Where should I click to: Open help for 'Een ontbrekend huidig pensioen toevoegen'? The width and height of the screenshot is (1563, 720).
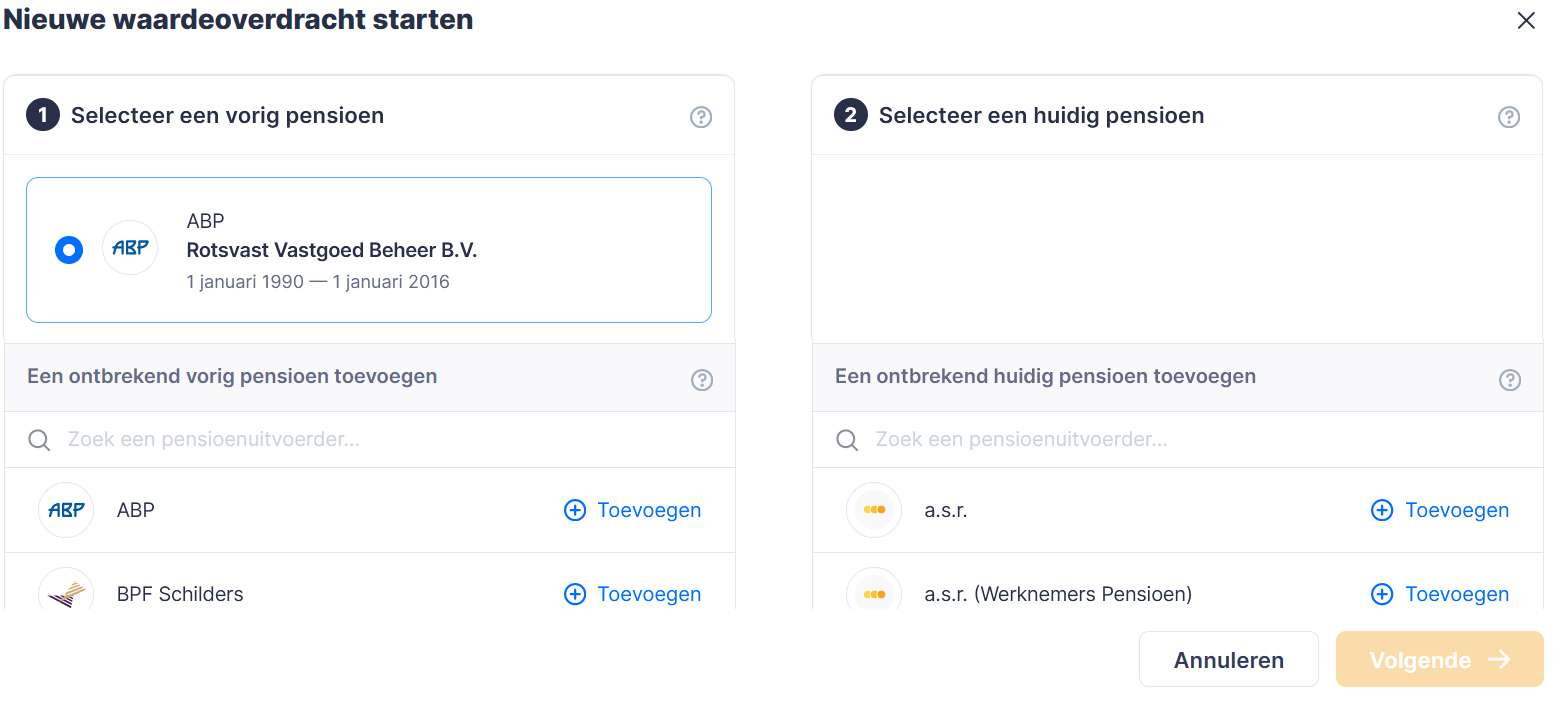[1509, 380]
